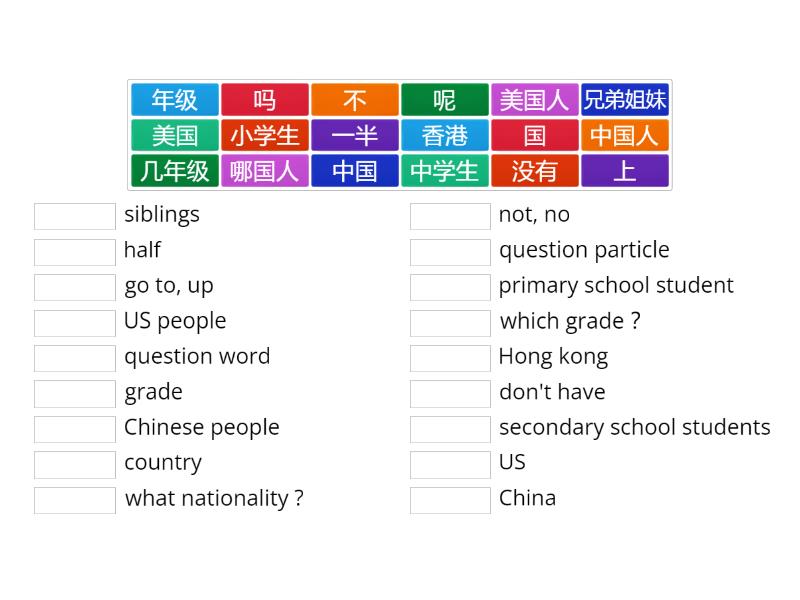800x600 pixels.
Task: Pick the pink 哪国人 tile
Action: pyautogui.click(x=265, y=171)
